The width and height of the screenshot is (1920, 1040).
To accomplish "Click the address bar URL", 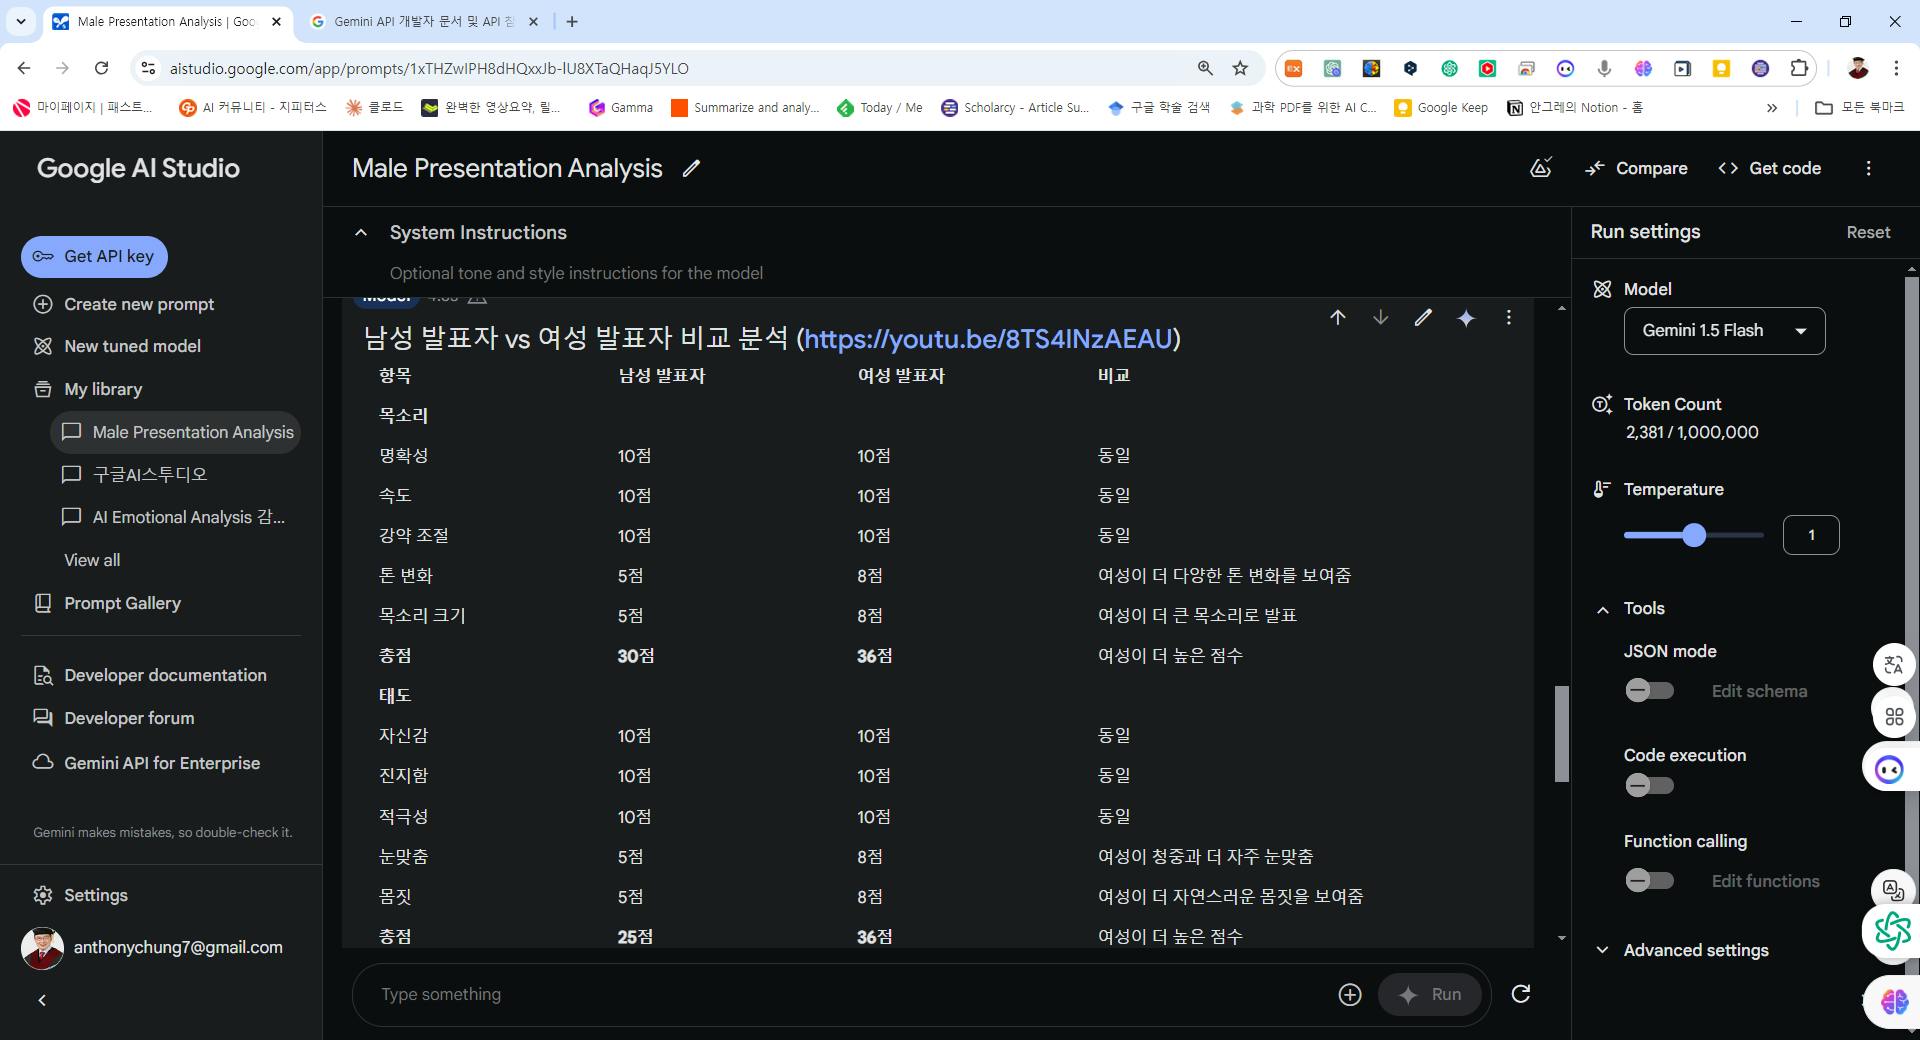I will click(429, 68).
